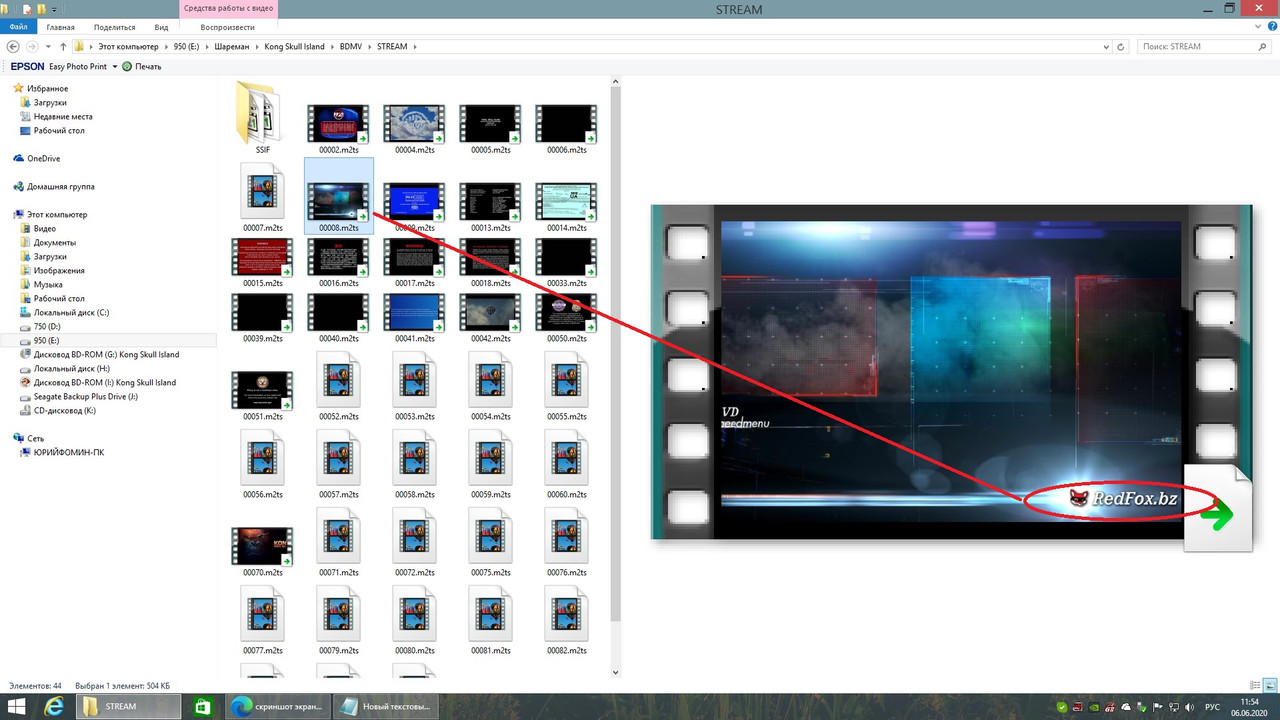Select file icon 00052.m2ts
Screen dimensions: 1280x720
pos(338,385)
